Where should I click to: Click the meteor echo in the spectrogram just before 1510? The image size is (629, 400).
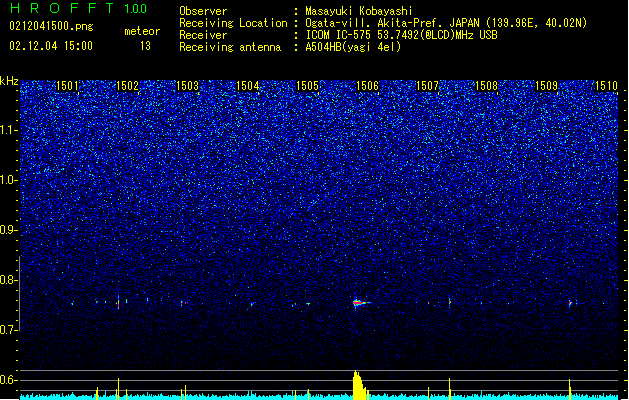tap(570, 303)
